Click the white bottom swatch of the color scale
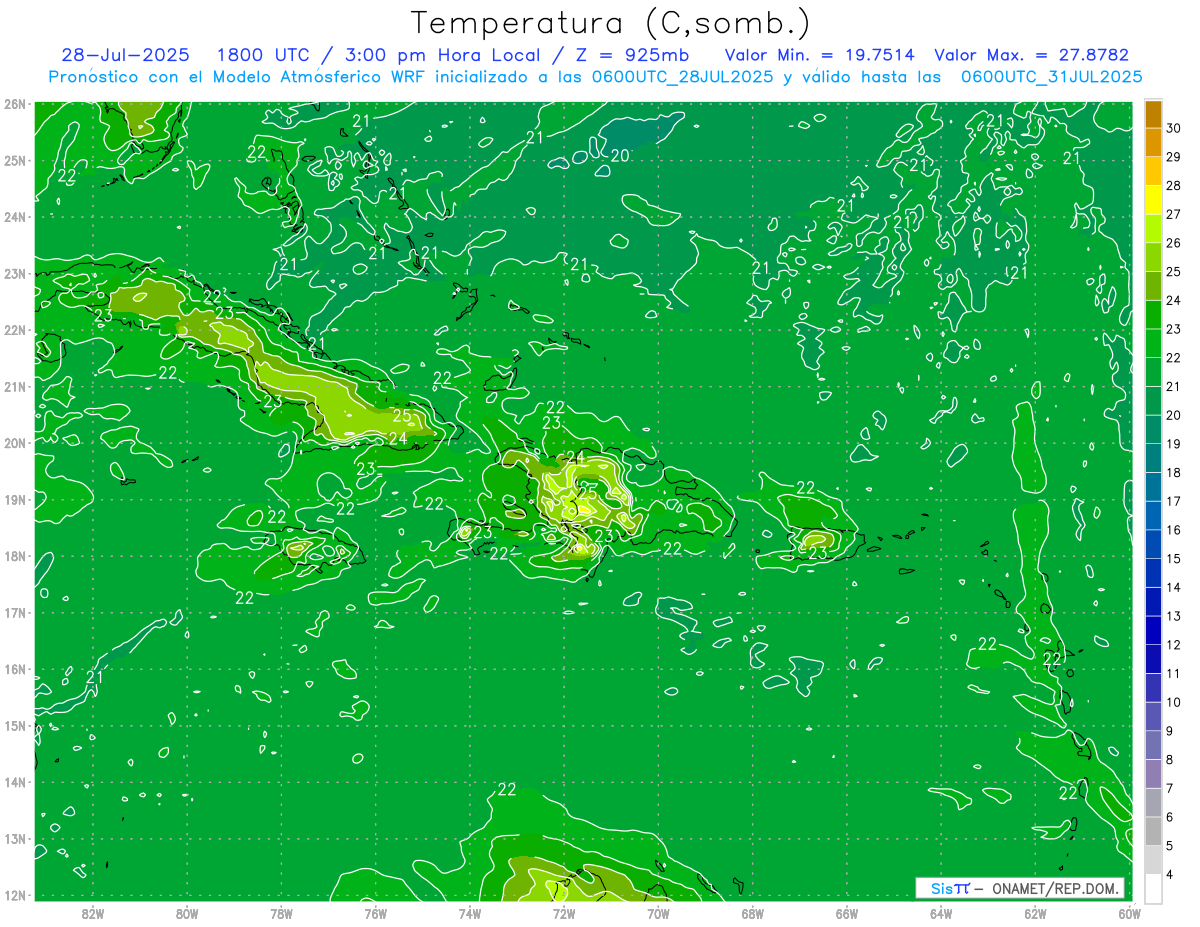 (x=1153, y=888)
